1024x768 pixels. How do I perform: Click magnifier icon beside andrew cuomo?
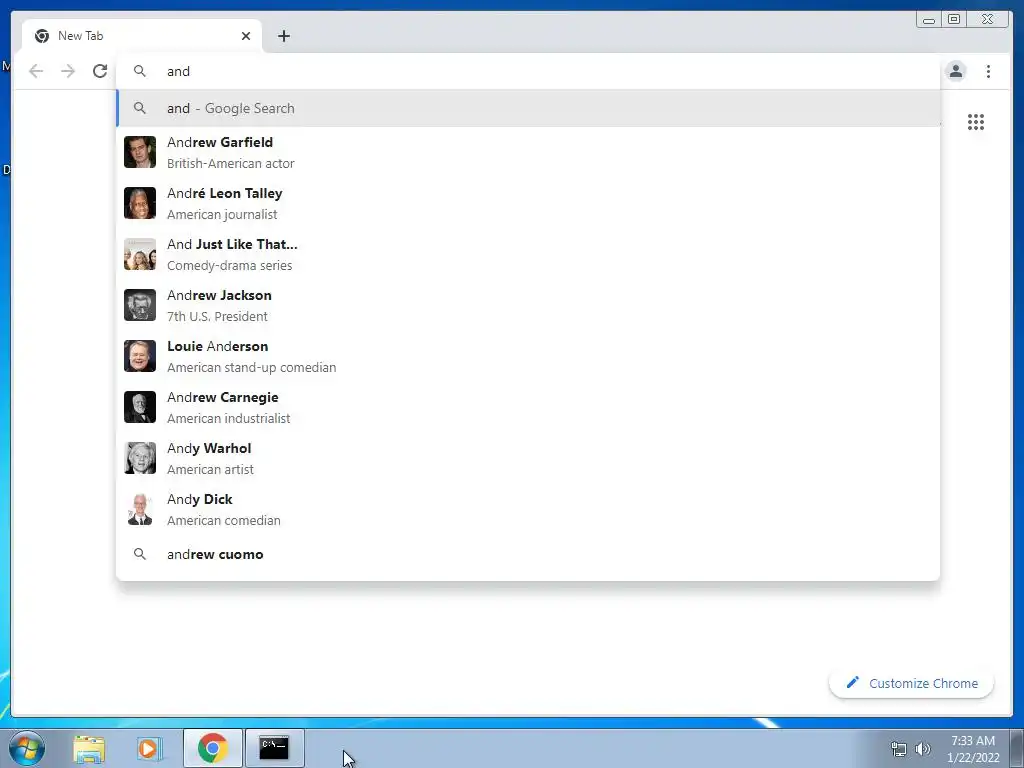coord(140,554)
